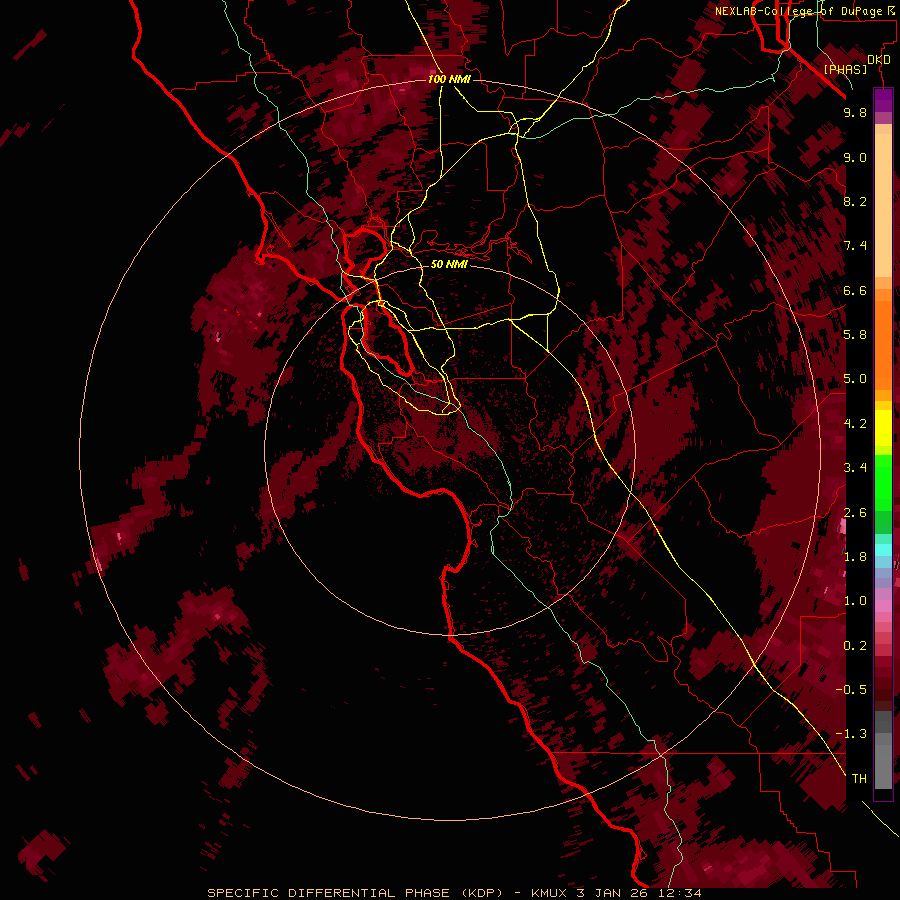
Task: Click the 9.0 value on the color scale
Action: [x=855, y=157]
